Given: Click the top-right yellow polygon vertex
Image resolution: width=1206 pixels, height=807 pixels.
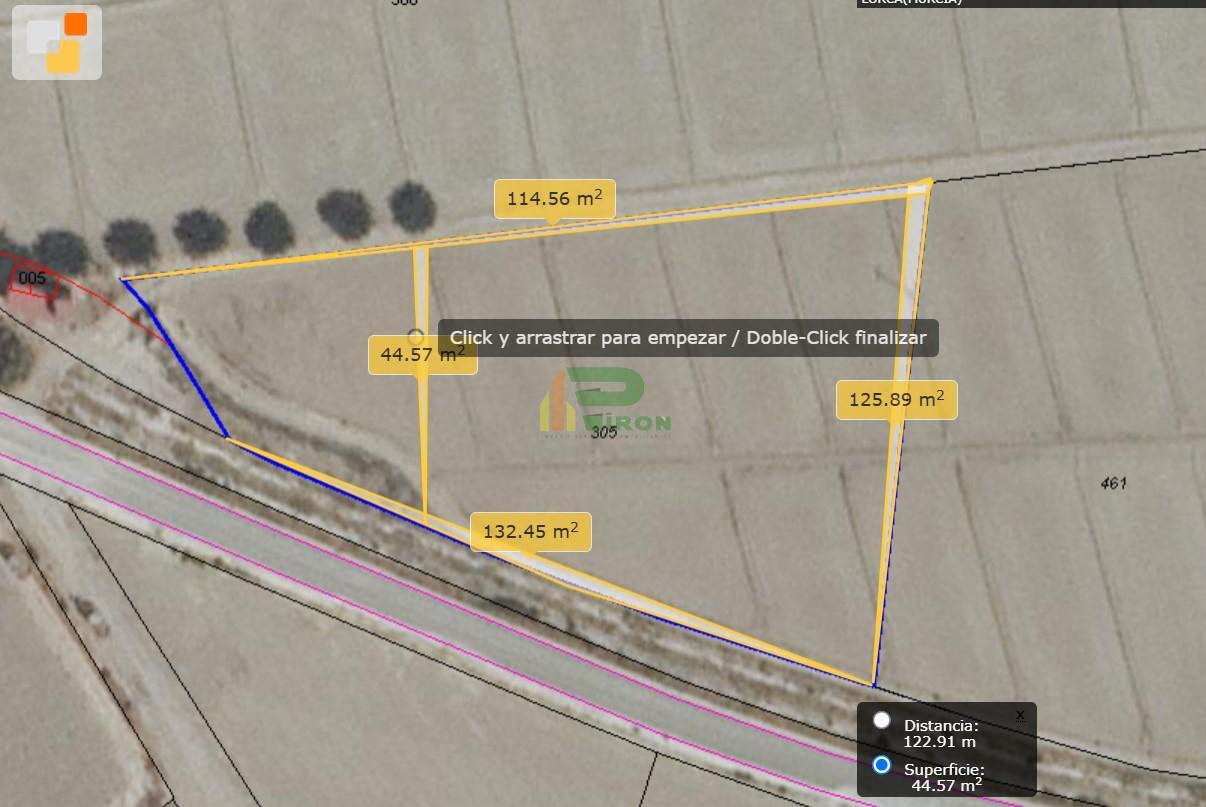Looking at the screenshot, I should click(929, 181).
